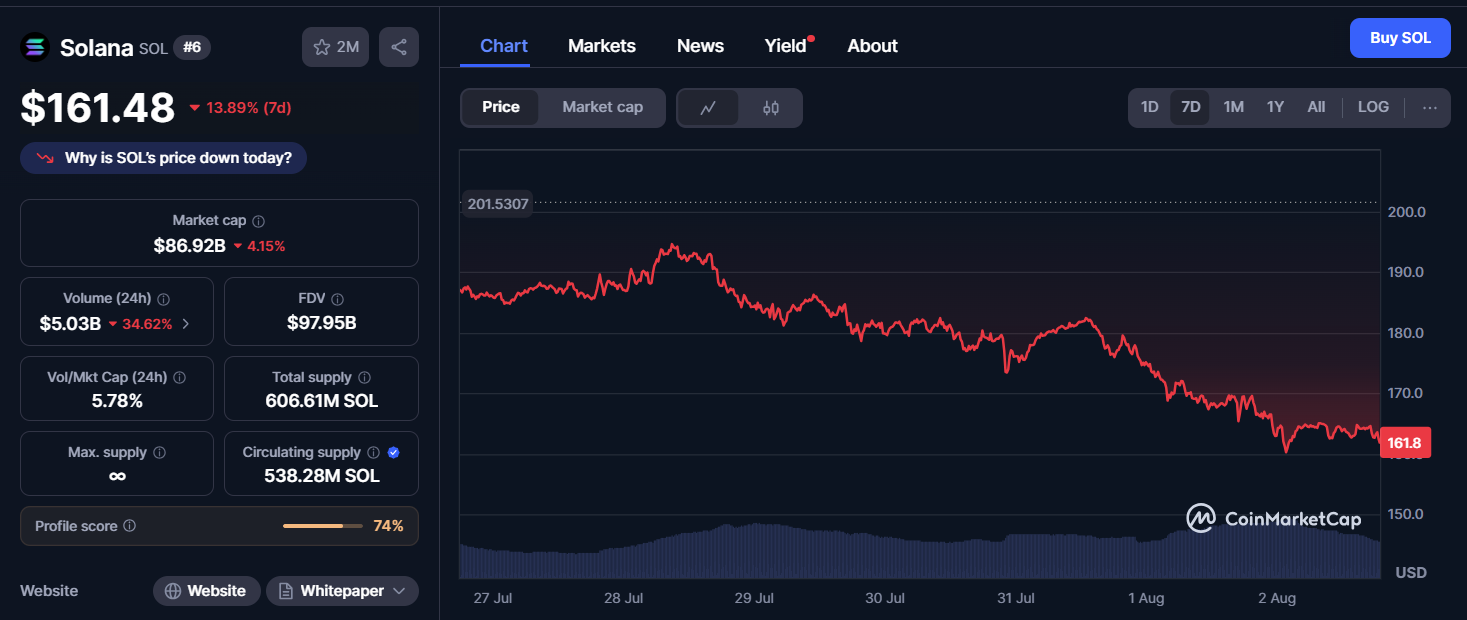This screenshot has width=1467, height=620.
Task: Toggle the LOG scale option
Action: coord(1373,107)
